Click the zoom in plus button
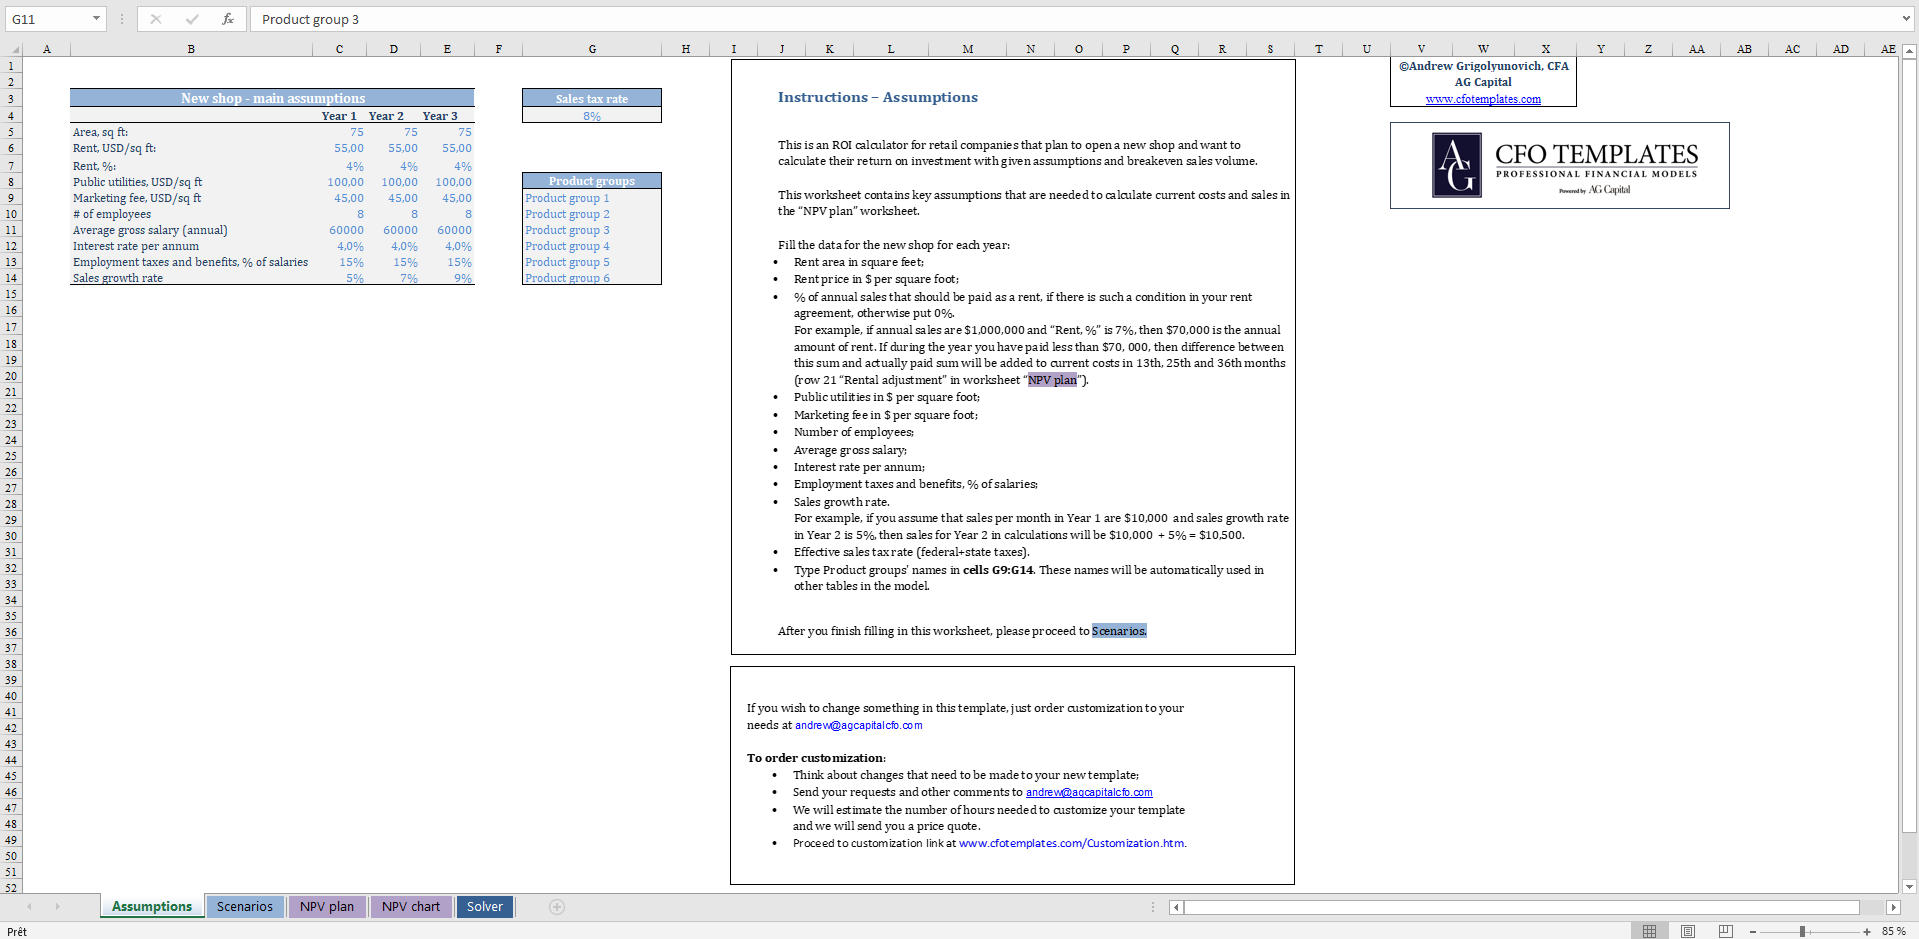1919x939 pixels. pos(1867,931)
